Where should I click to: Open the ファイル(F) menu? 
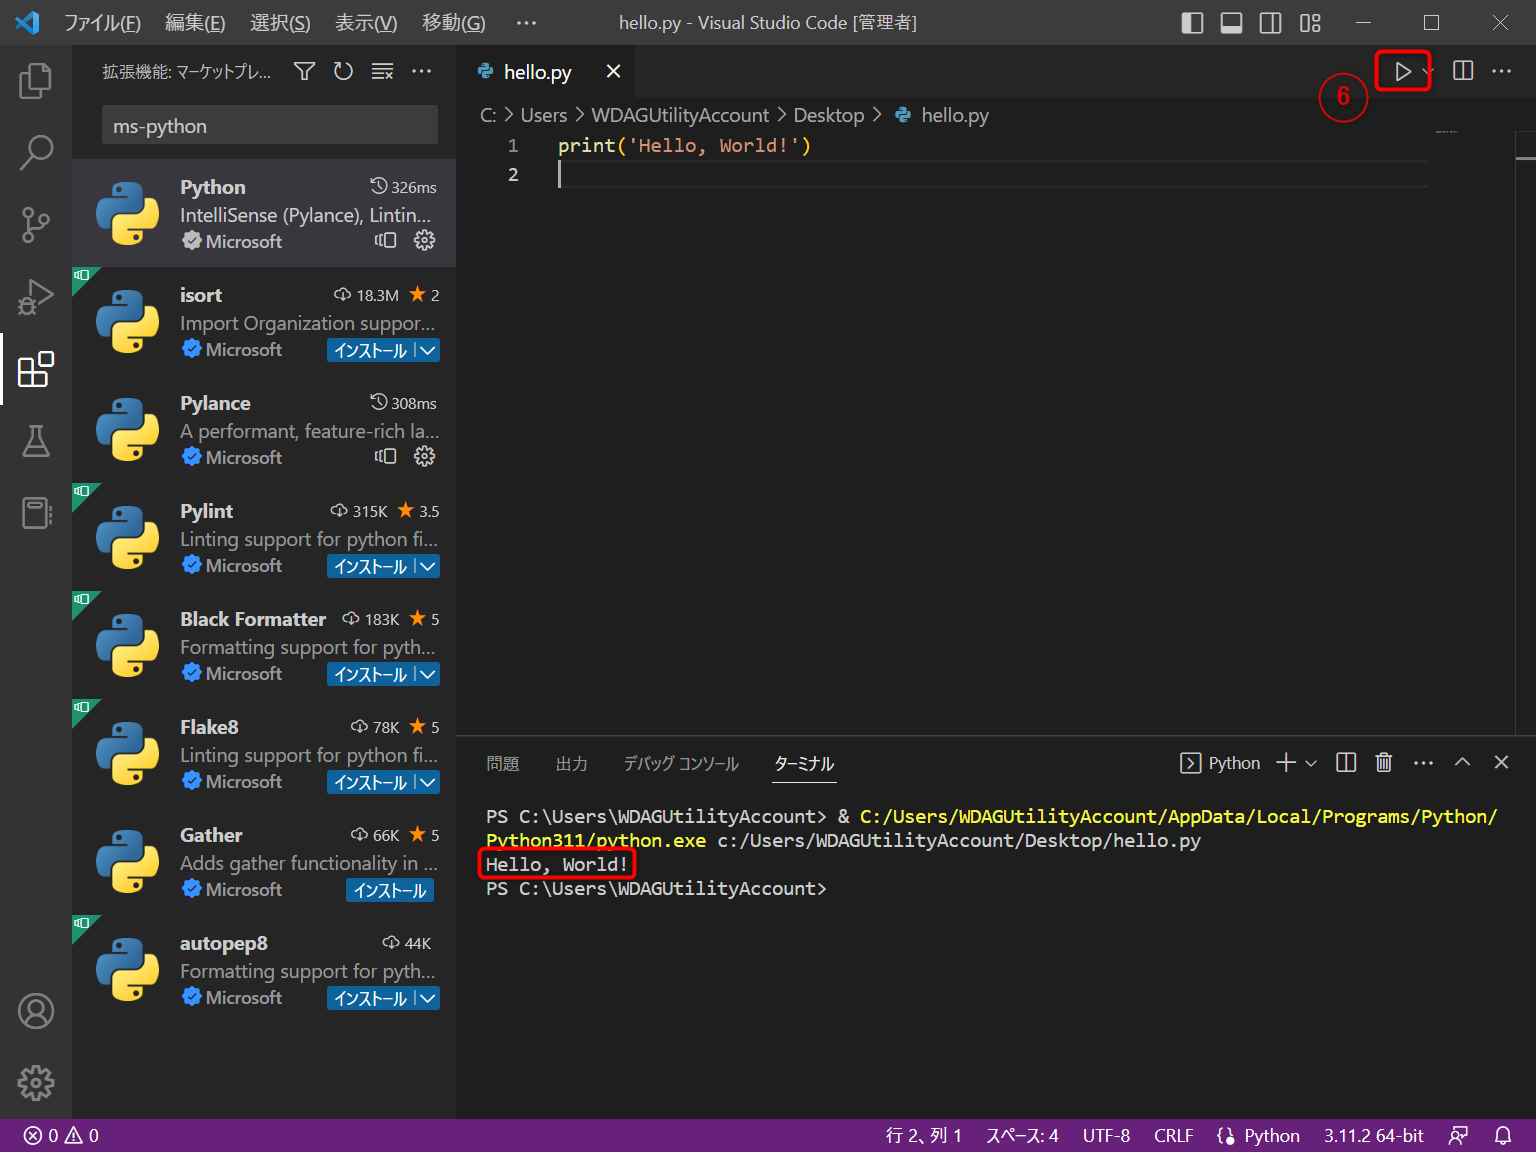(102, 23)
